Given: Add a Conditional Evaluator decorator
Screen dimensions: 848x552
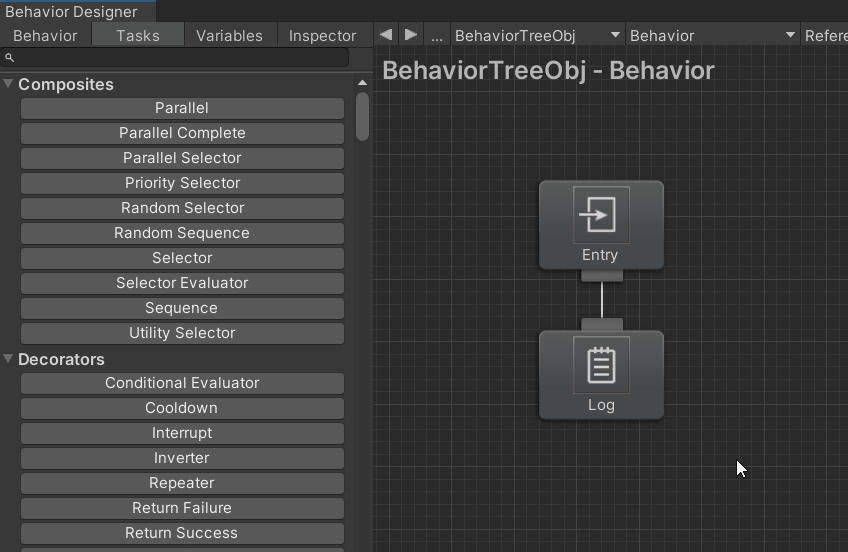Looking at the screenshot, I should point(182,383).
